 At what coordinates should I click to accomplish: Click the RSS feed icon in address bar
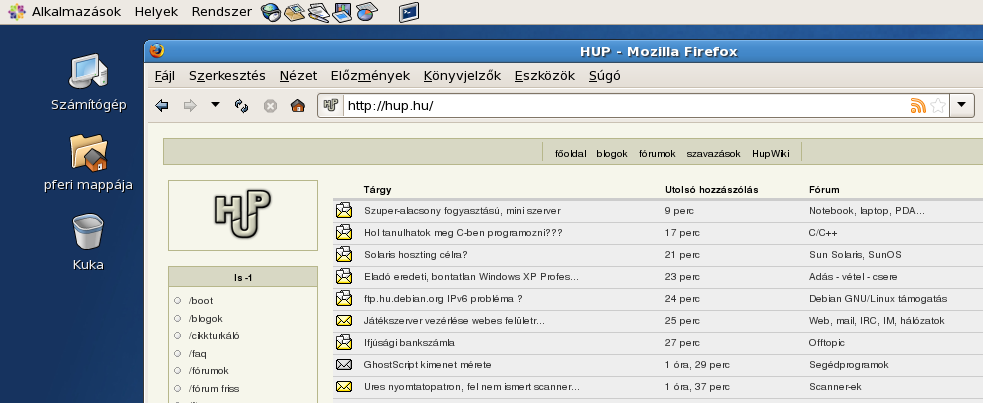pos(917,106)
